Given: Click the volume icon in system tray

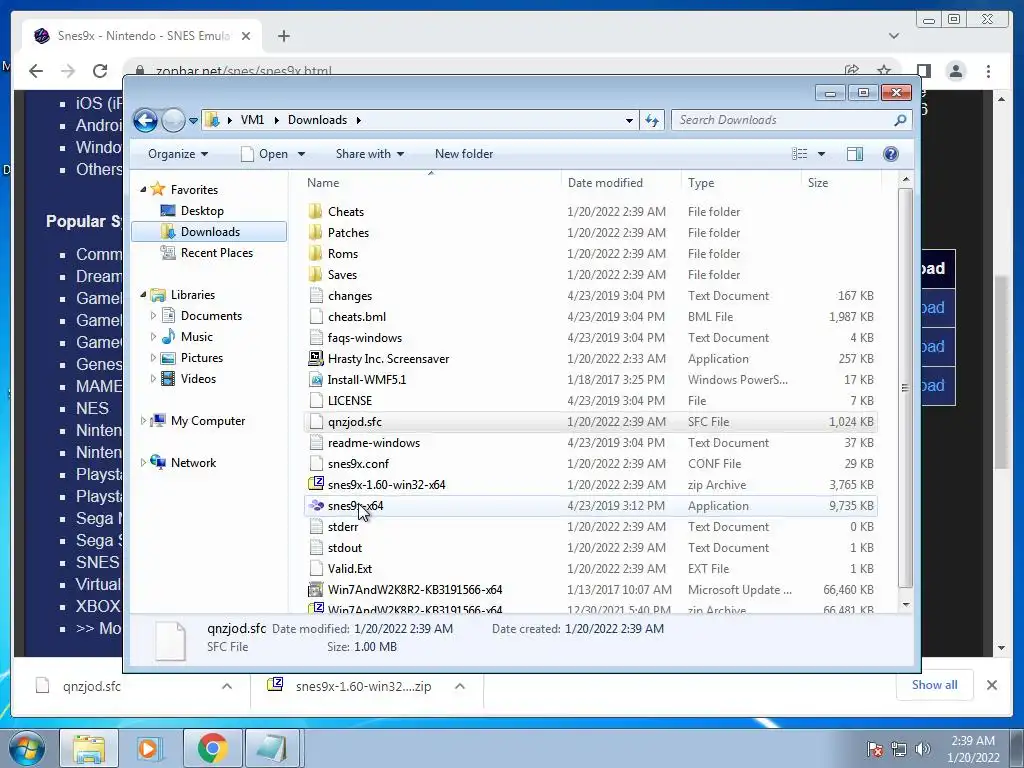Looking at the screenshot, I should [922, 748].
